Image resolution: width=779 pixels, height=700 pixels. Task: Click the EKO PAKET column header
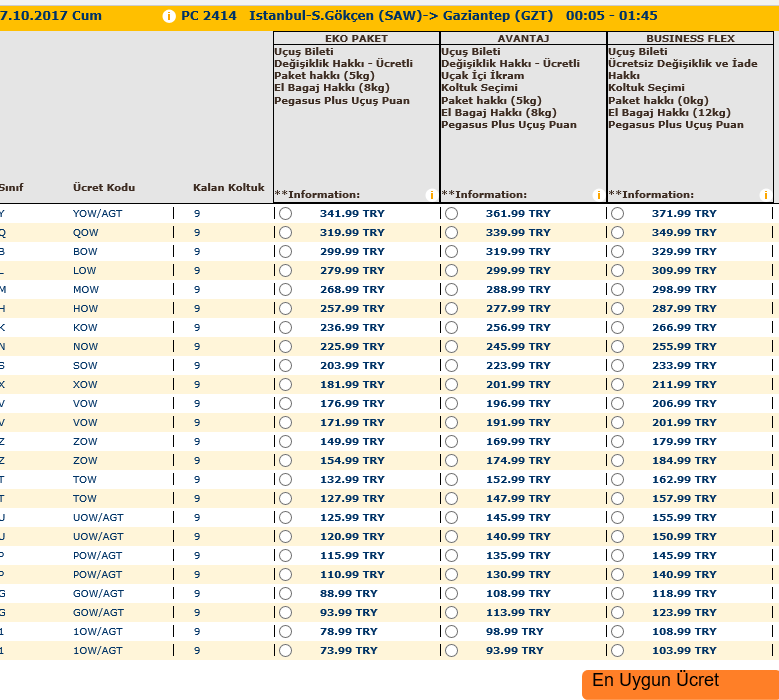(356, 38)
